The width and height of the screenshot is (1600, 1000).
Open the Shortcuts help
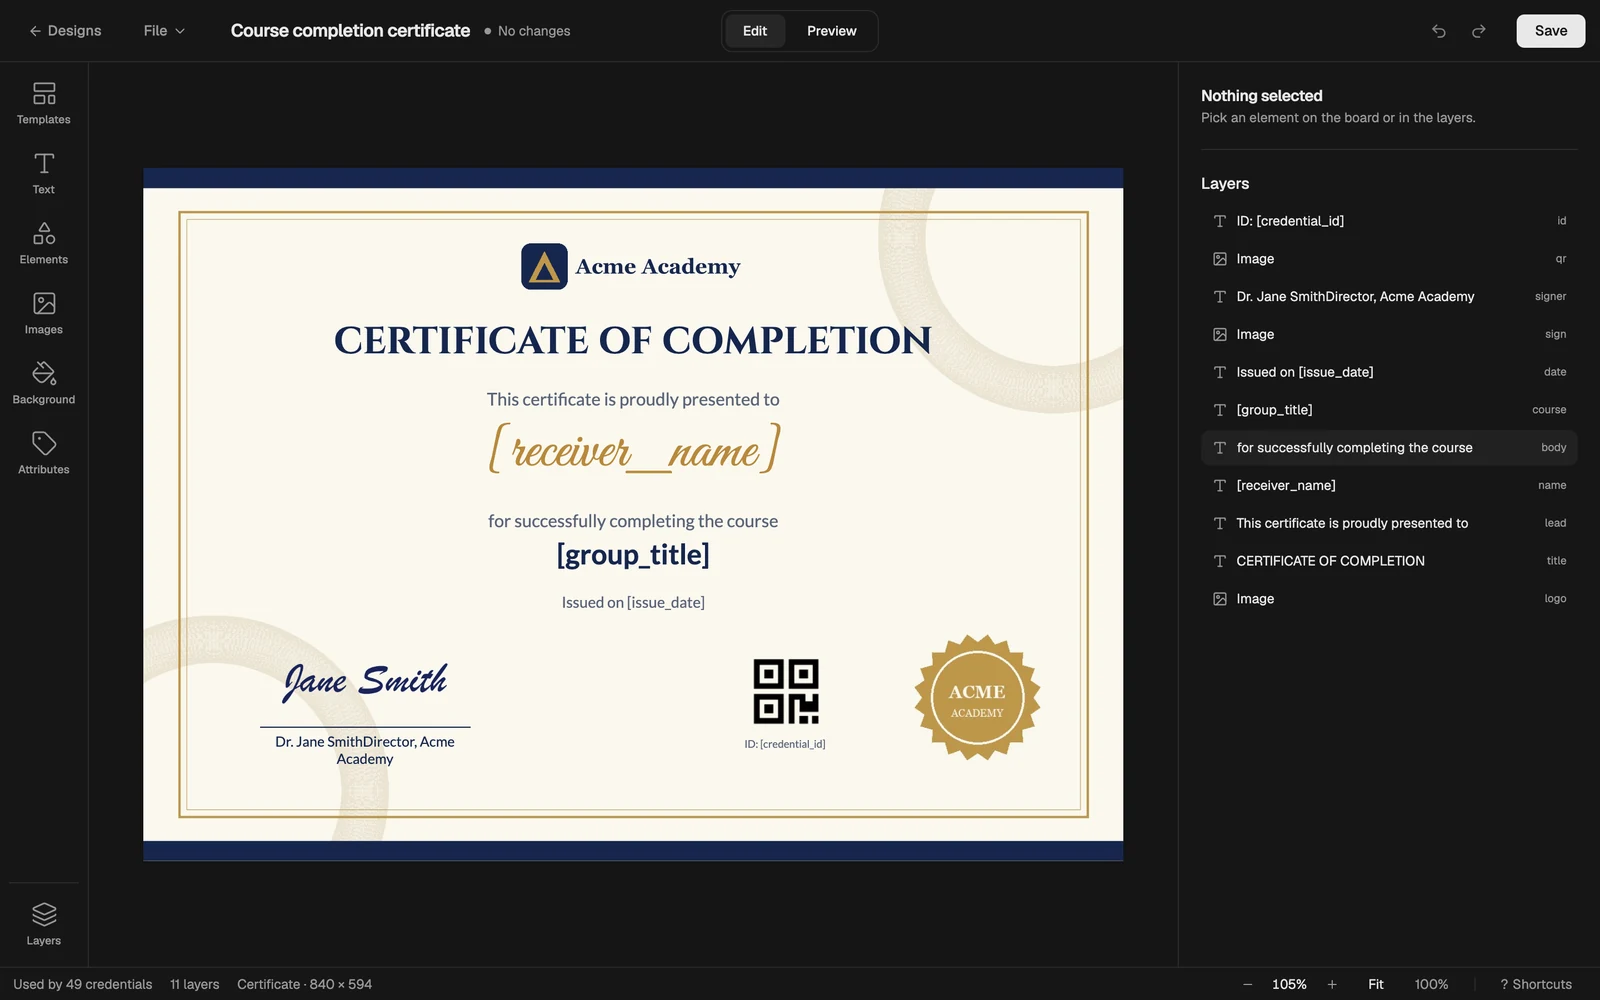(x=1536, y=984)
